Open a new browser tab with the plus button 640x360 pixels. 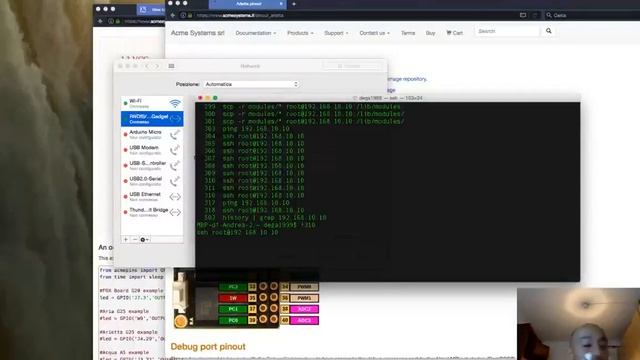coord(294,4)
